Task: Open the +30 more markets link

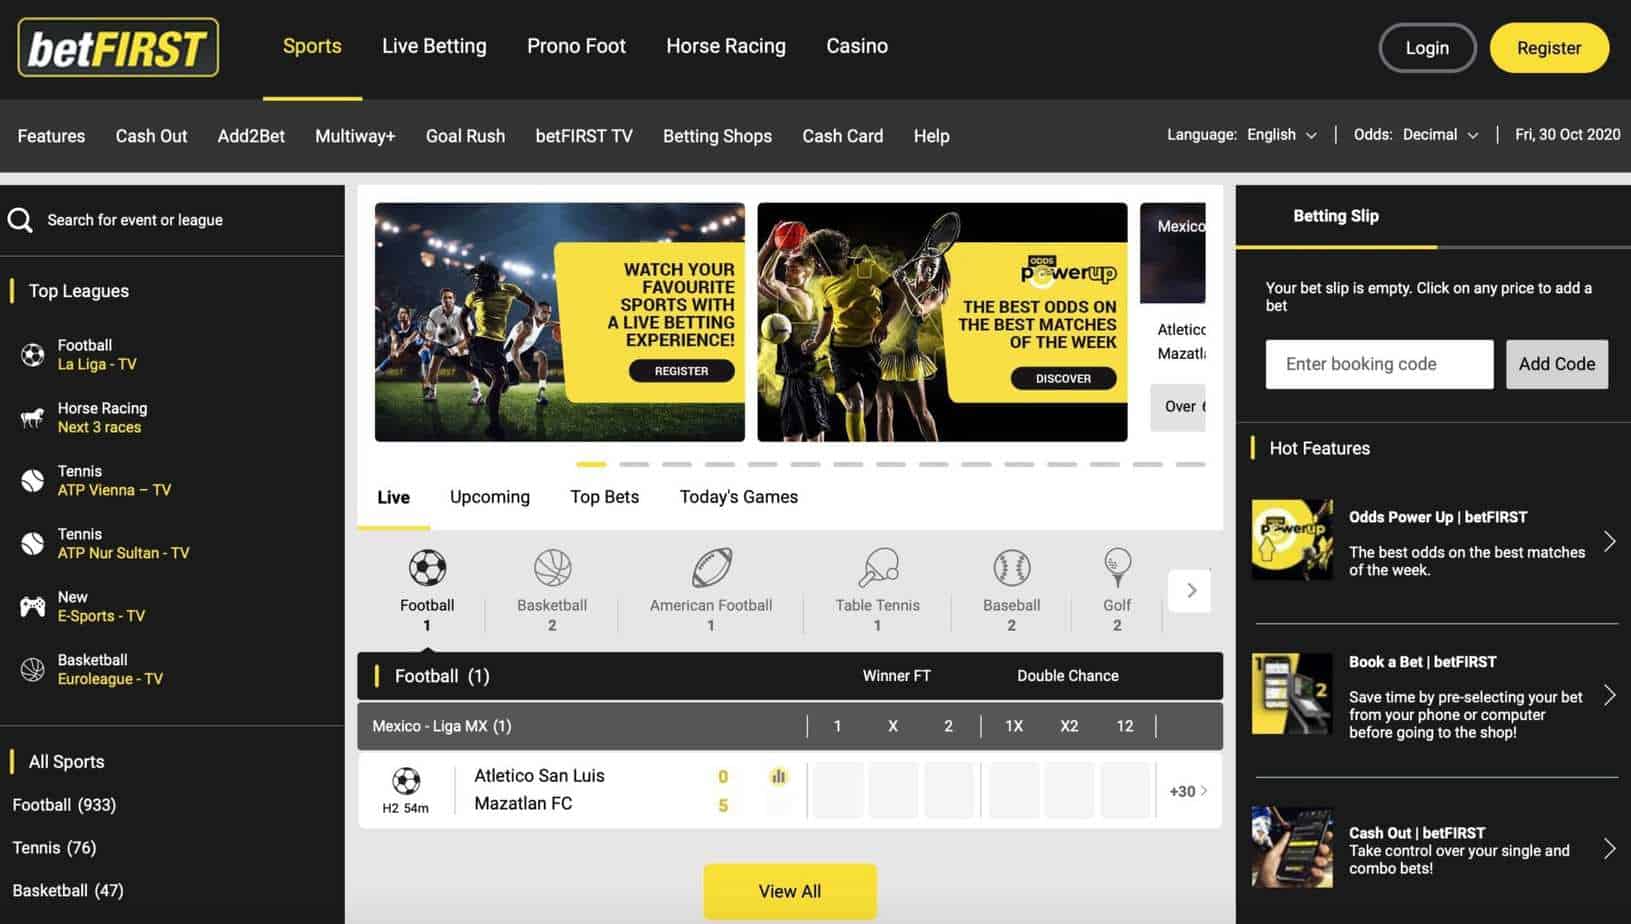Action: coord(1188,791)
